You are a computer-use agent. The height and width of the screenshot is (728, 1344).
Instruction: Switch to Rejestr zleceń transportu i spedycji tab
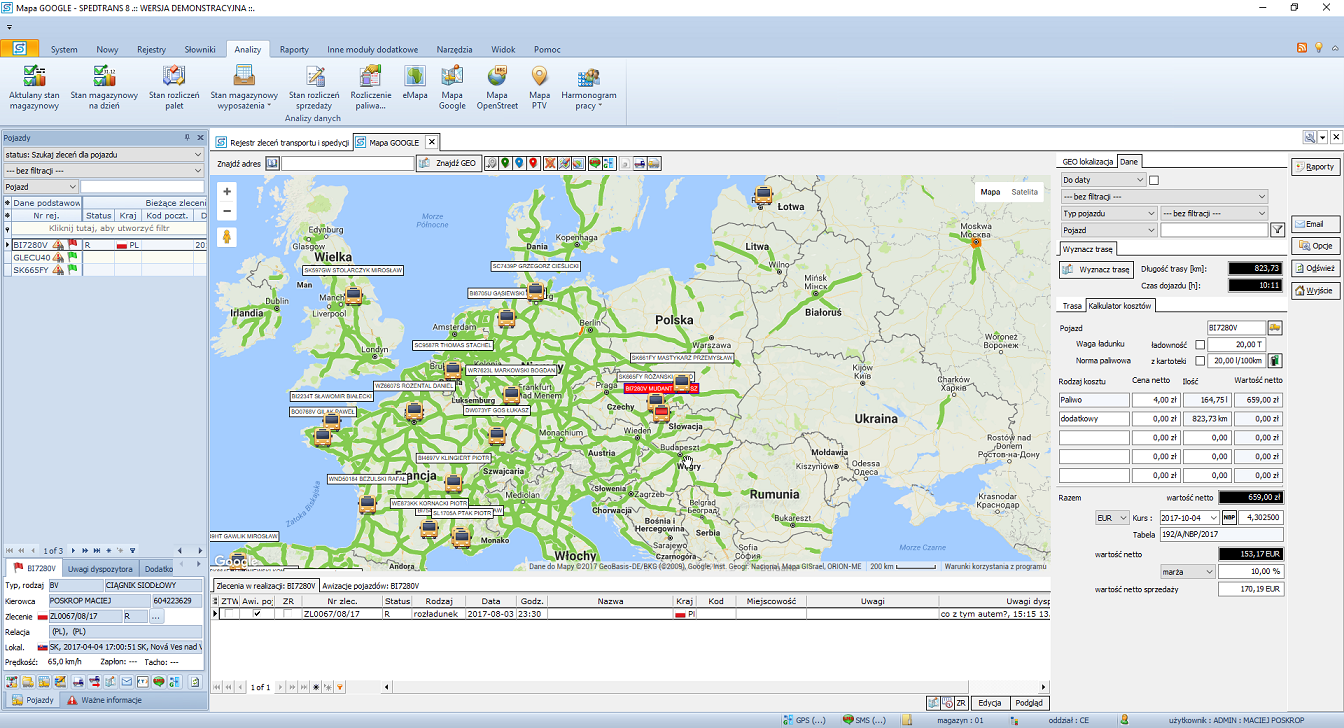pos(282,143)
